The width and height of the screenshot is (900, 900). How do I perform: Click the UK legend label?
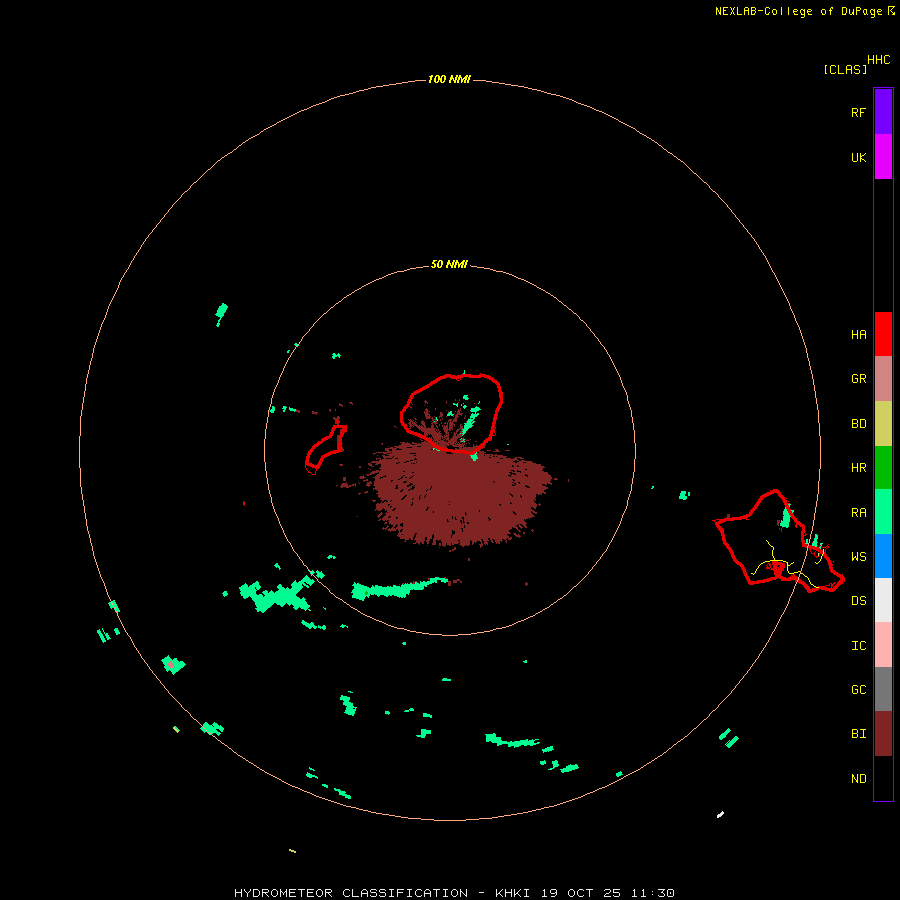[858, 157]
